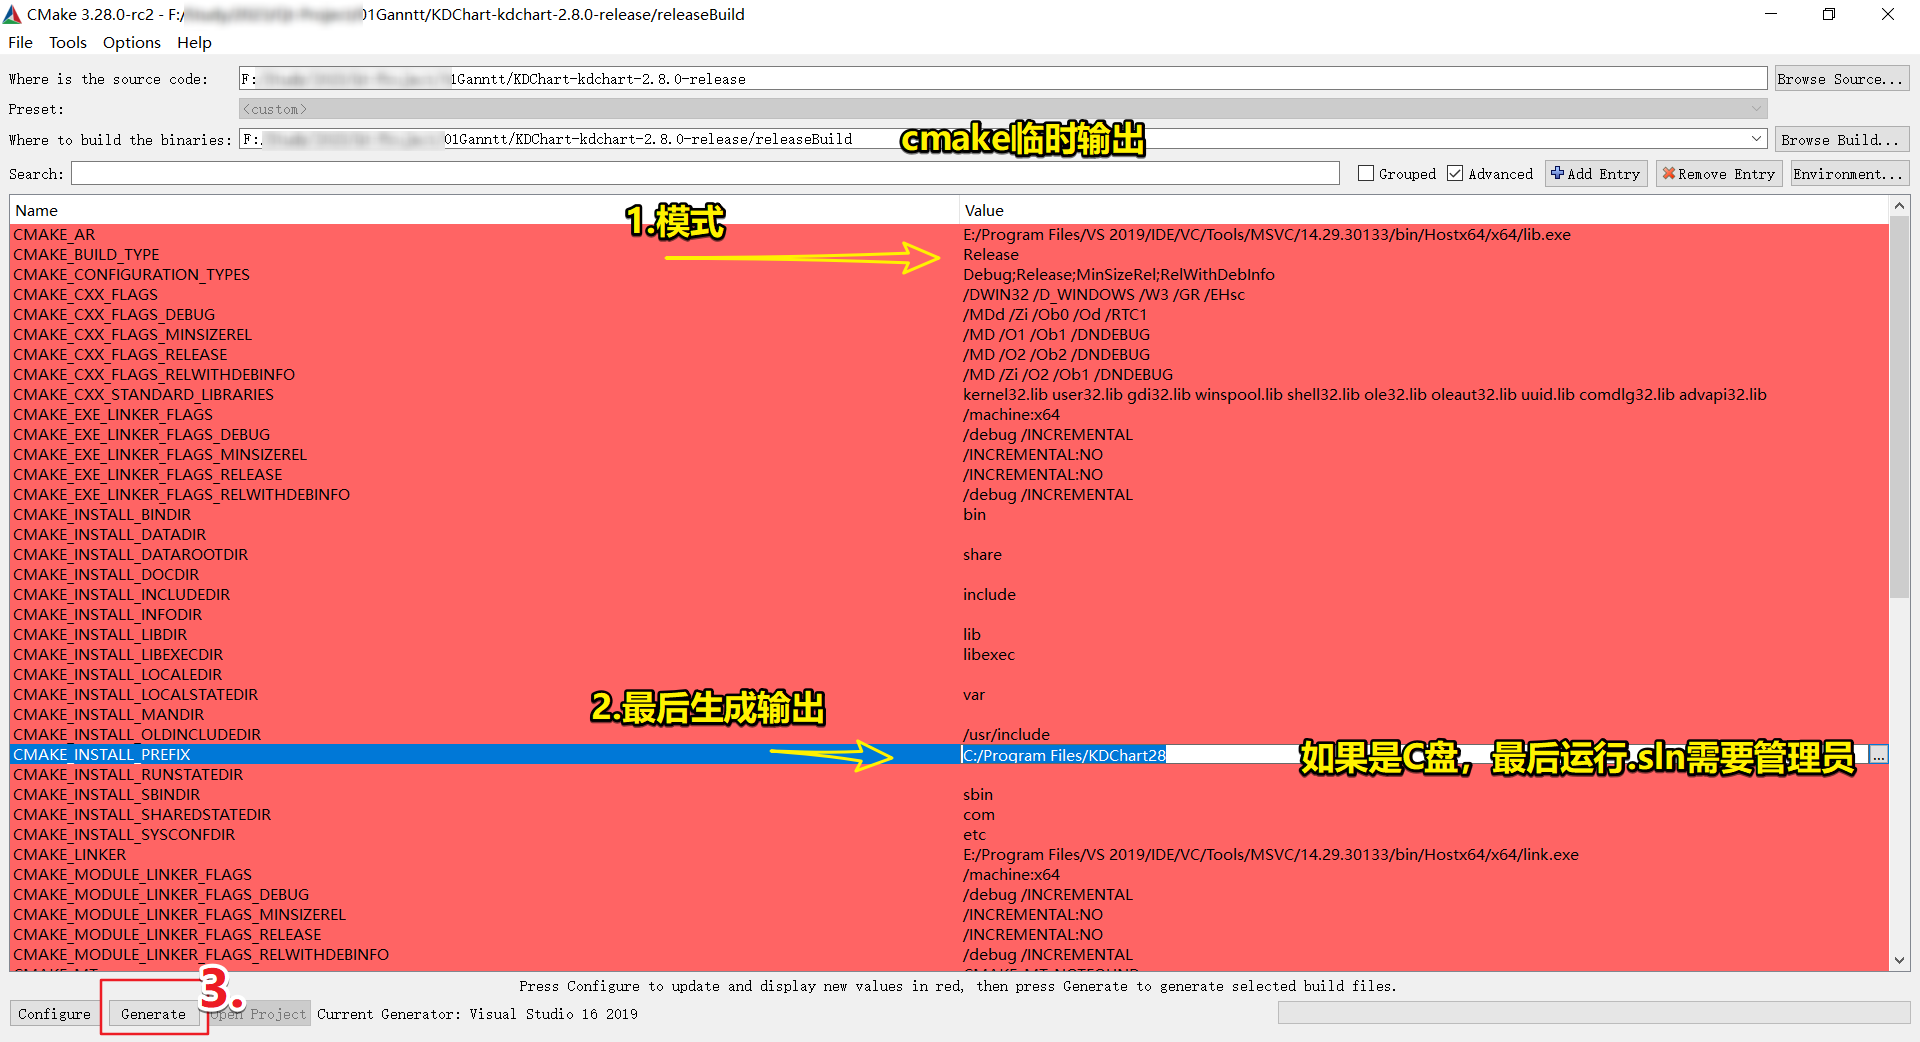This screenshot has width=1920, height=1042.
Task: Expand the Preset dropdown
Action: (1757, 109)
